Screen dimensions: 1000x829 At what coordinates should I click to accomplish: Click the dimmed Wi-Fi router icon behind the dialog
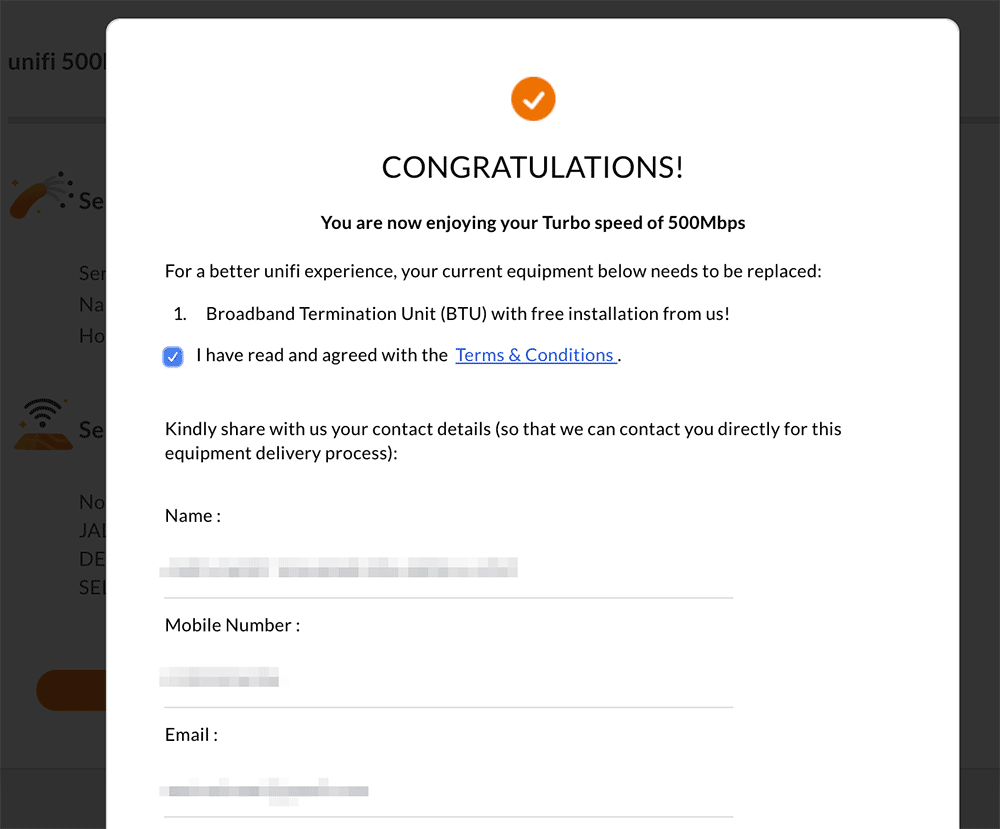click(43, 425)
